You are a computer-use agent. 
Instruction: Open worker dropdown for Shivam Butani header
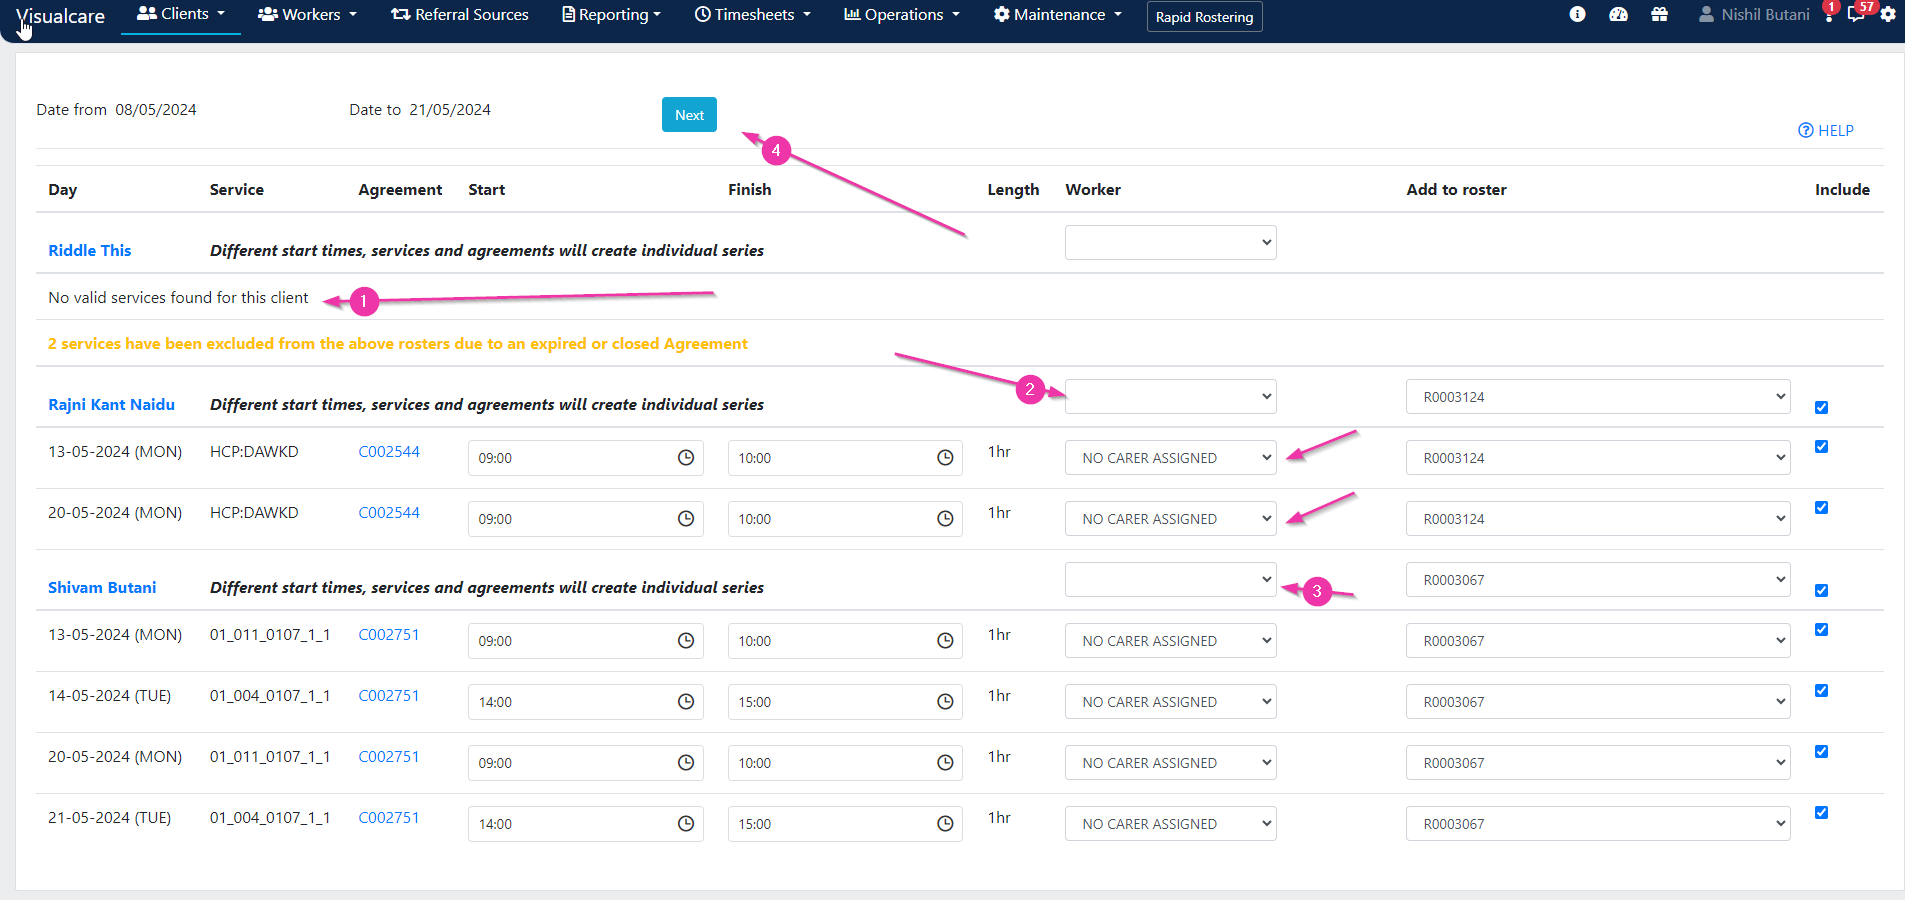(x=1170, y=579)
